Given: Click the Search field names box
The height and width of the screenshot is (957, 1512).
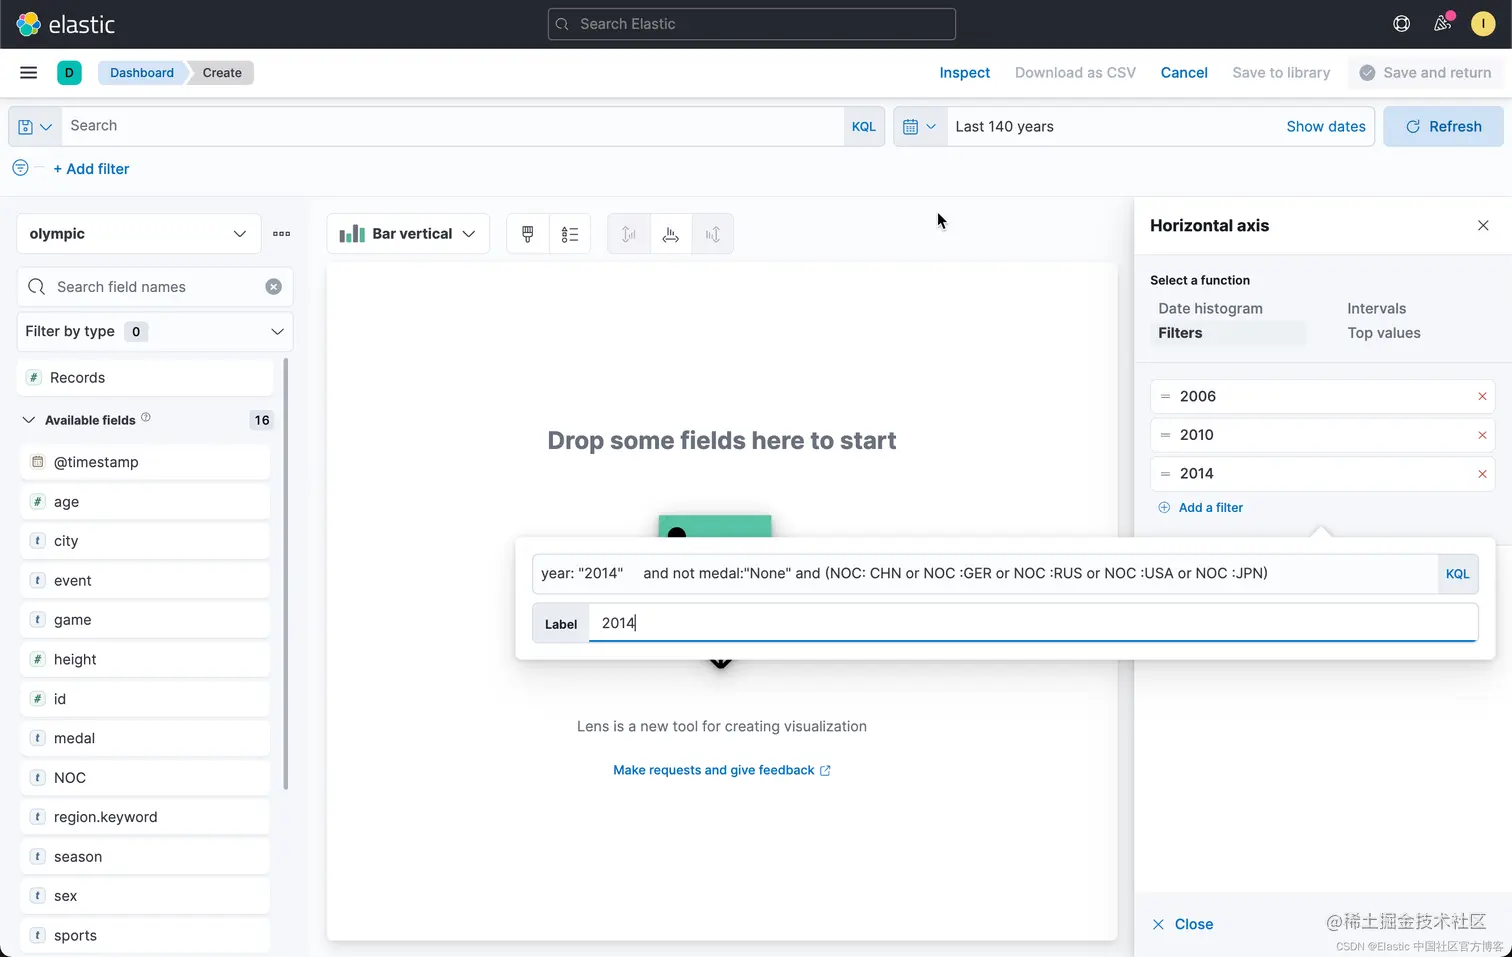Looking at the screenshot, I should [154, 287].
